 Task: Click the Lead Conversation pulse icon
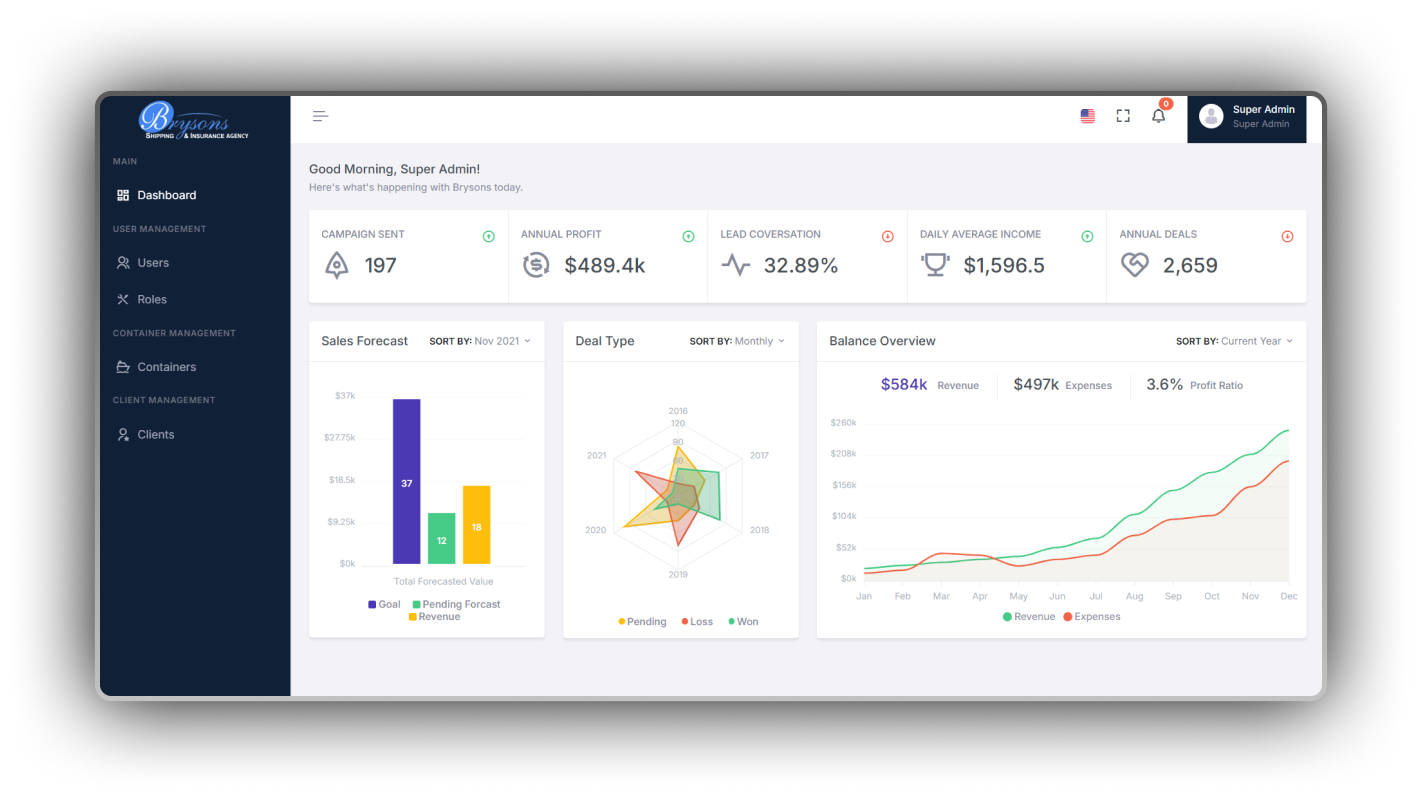[x=736, y=266]
